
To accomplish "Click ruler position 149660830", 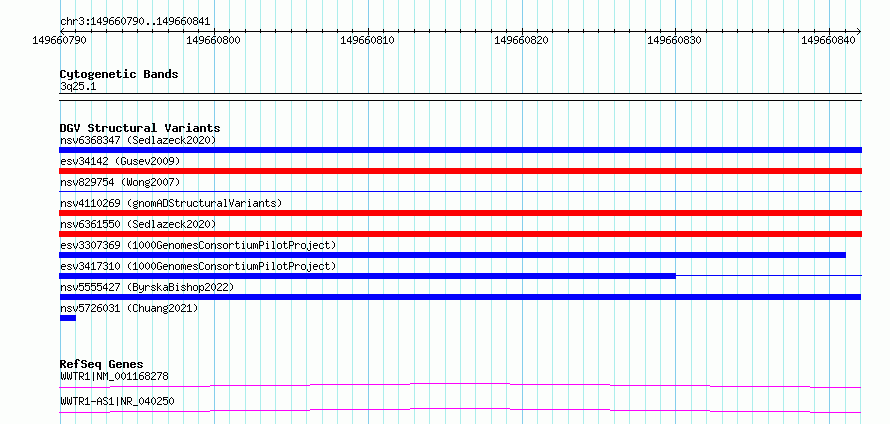I will 674,40.
